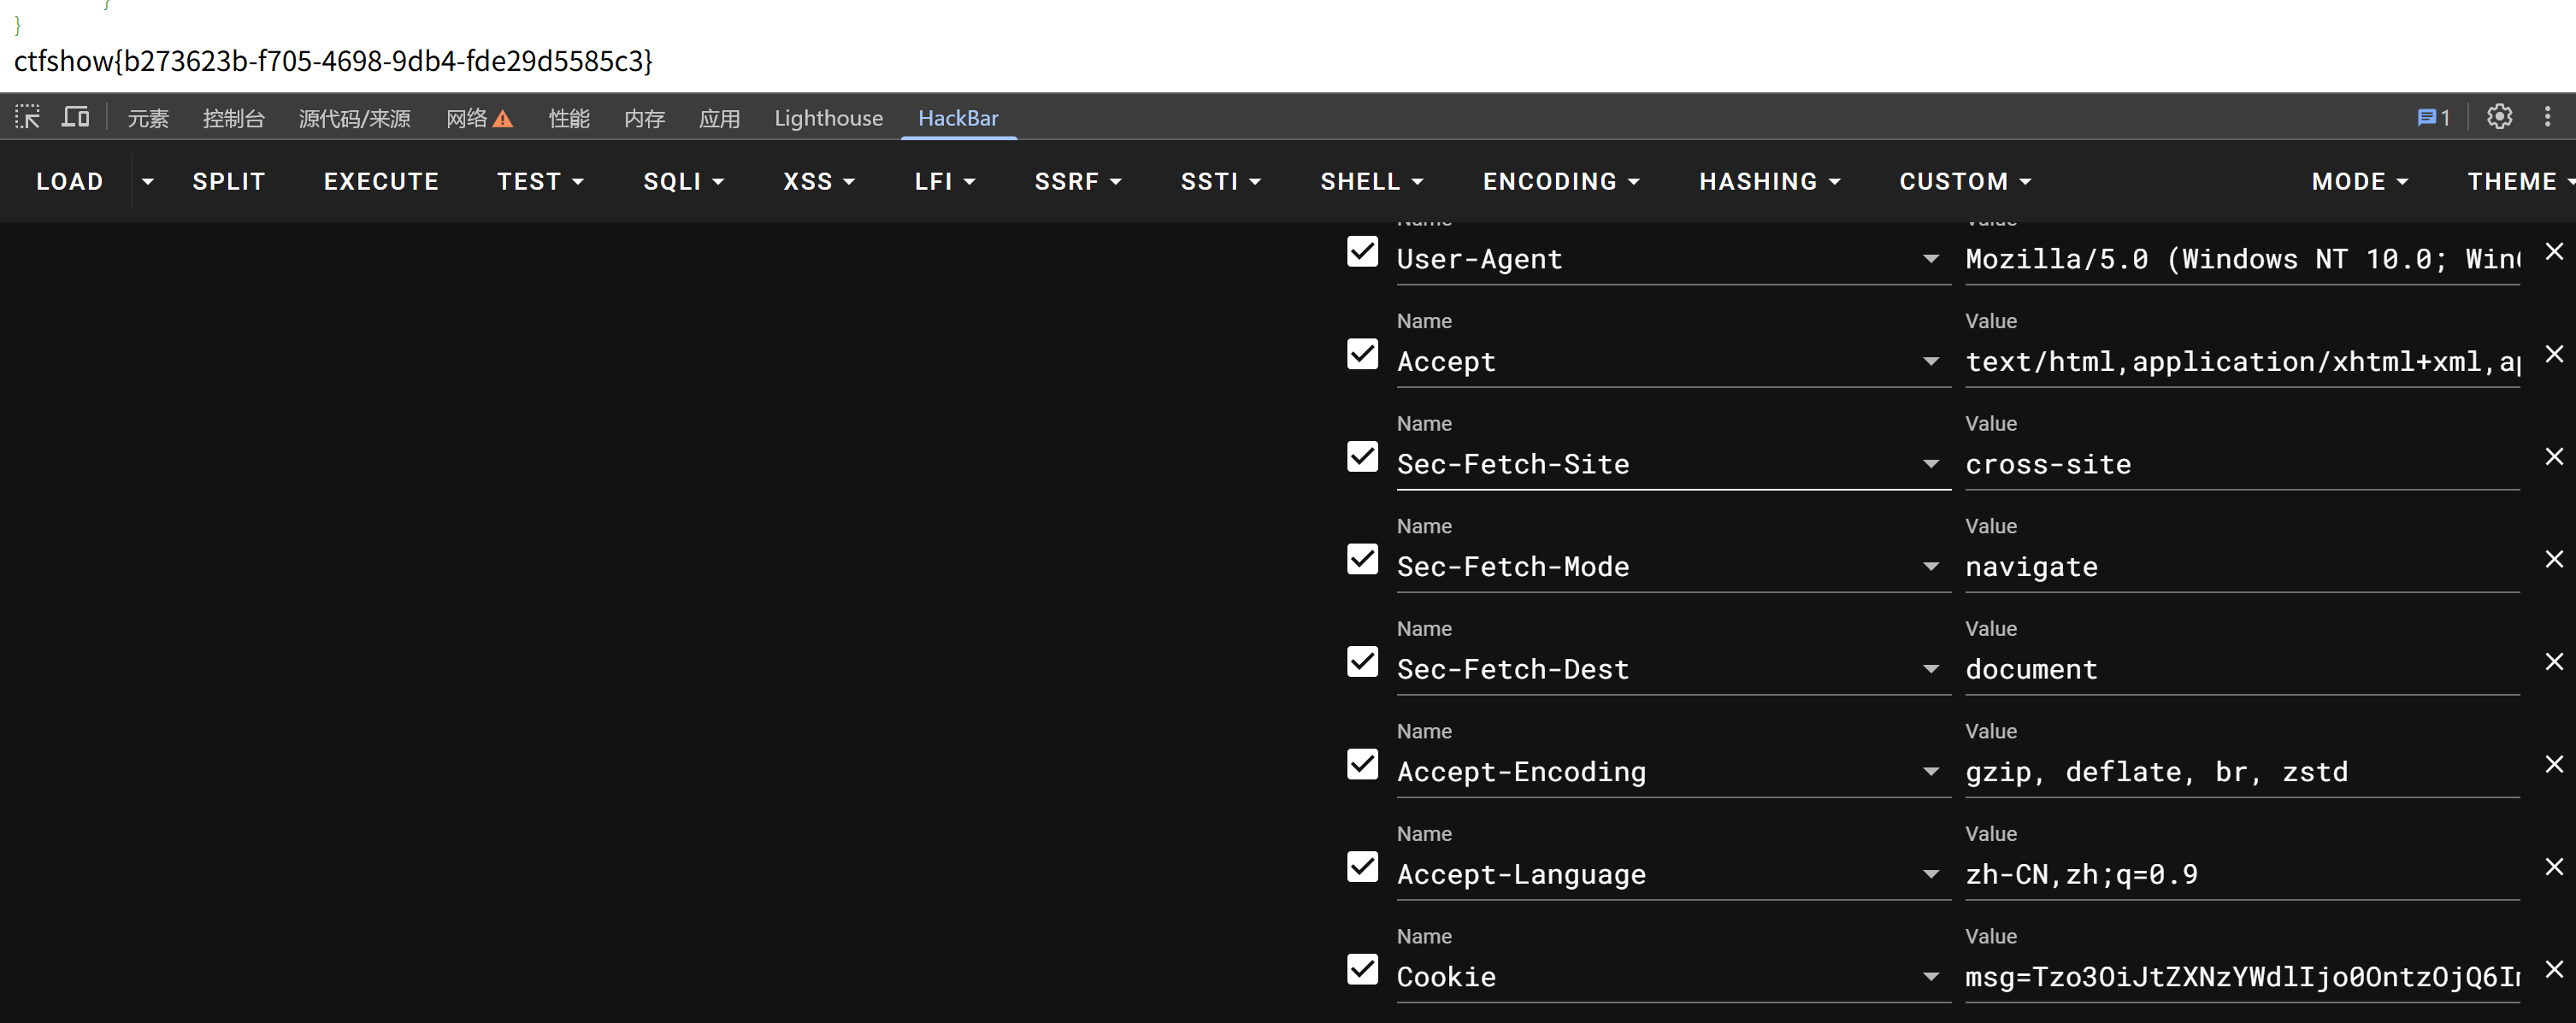Expand the LOAD button arrow dropdown

tap(147, 181)
